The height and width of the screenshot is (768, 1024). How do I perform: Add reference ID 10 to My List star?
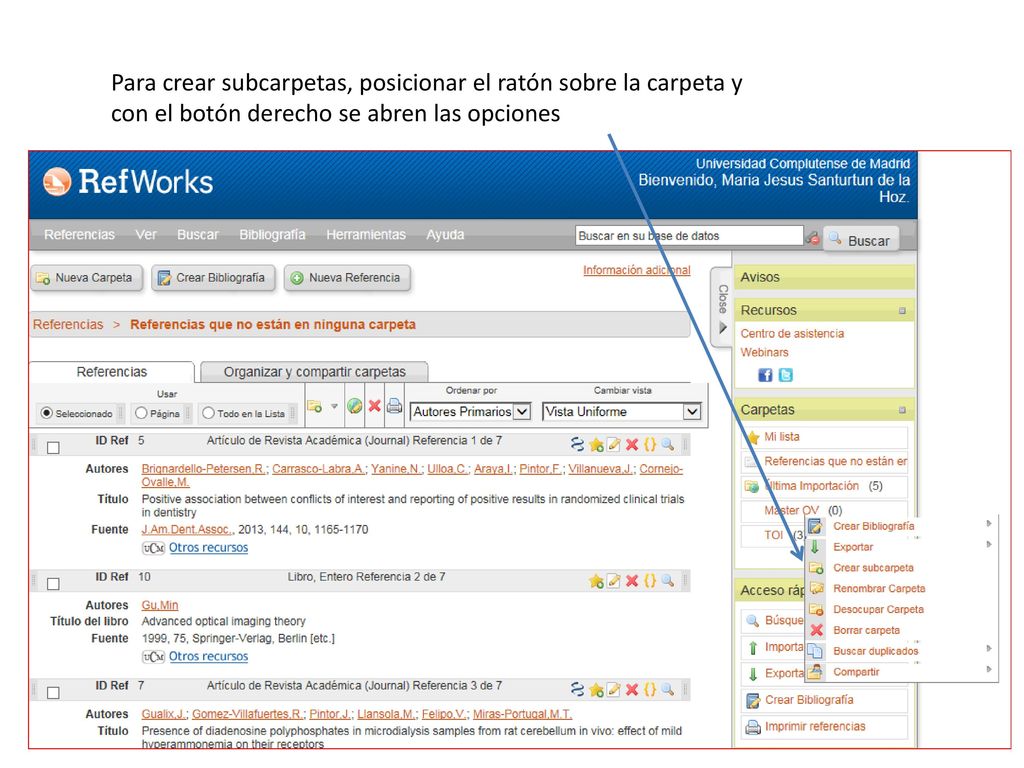pos(596,581)
